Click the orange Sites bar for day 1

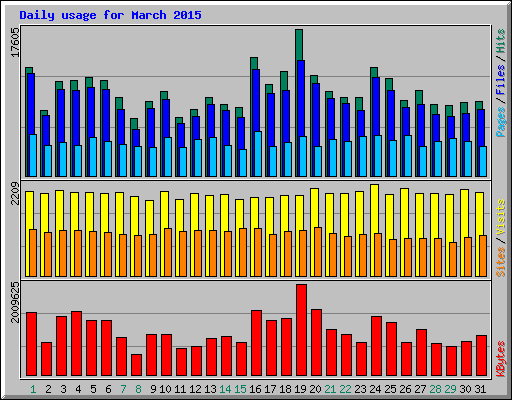click(x=33, y=253)
